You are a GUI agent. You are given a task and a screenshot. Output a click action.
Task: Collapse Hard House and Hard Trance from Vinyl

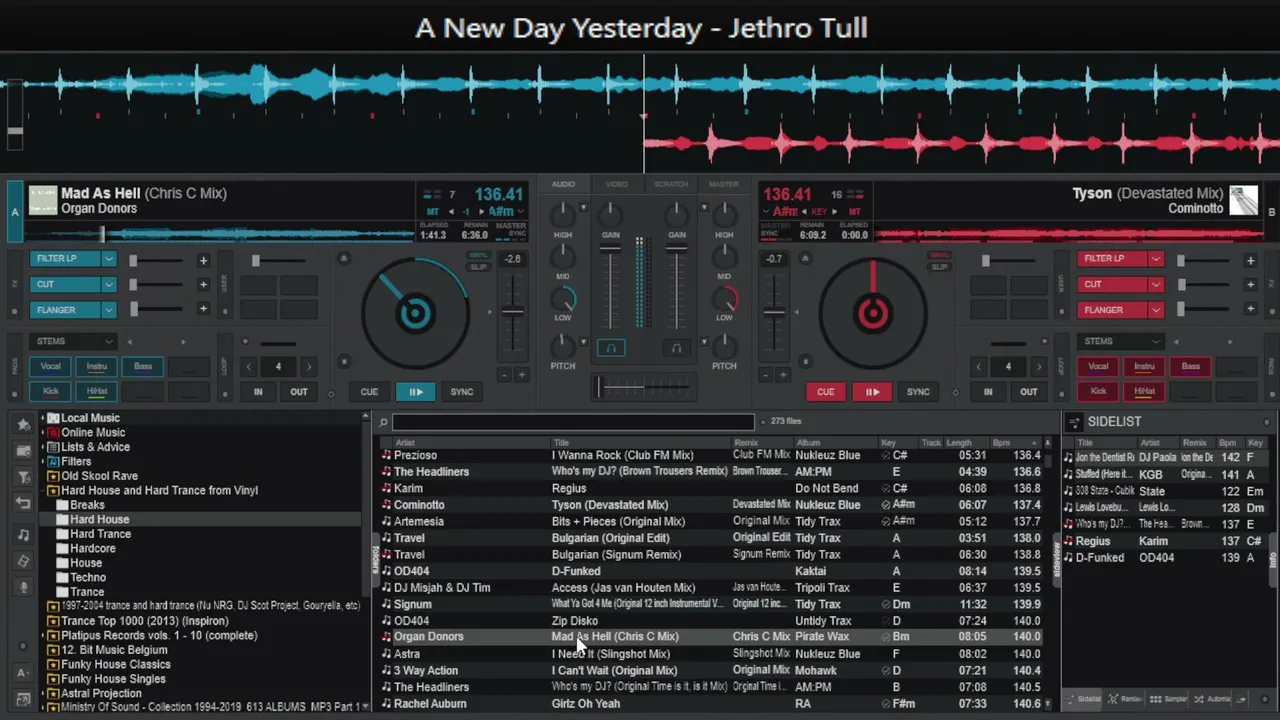[43, 491]
